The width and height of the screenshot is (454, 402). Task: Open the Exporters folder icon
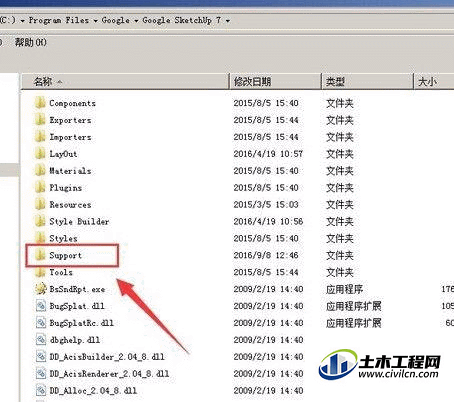coord(40,119)
